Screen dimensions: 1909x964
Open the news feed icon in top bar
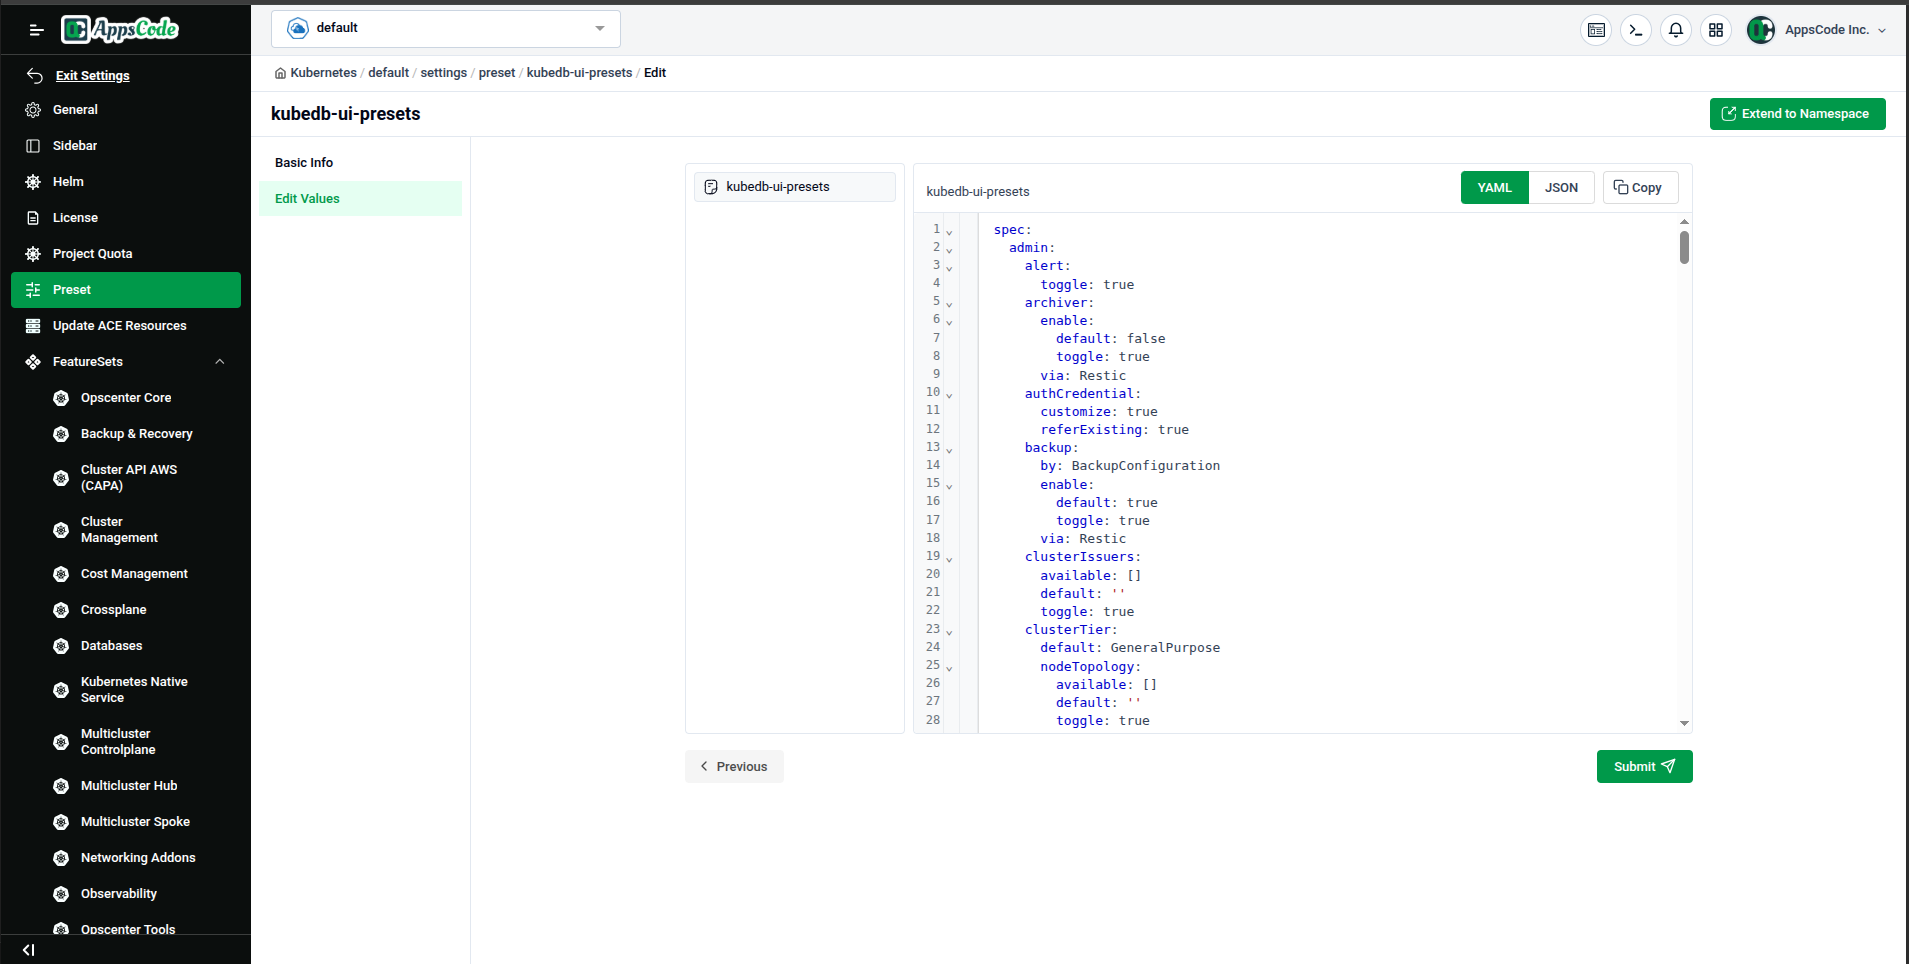(1596, 30)
